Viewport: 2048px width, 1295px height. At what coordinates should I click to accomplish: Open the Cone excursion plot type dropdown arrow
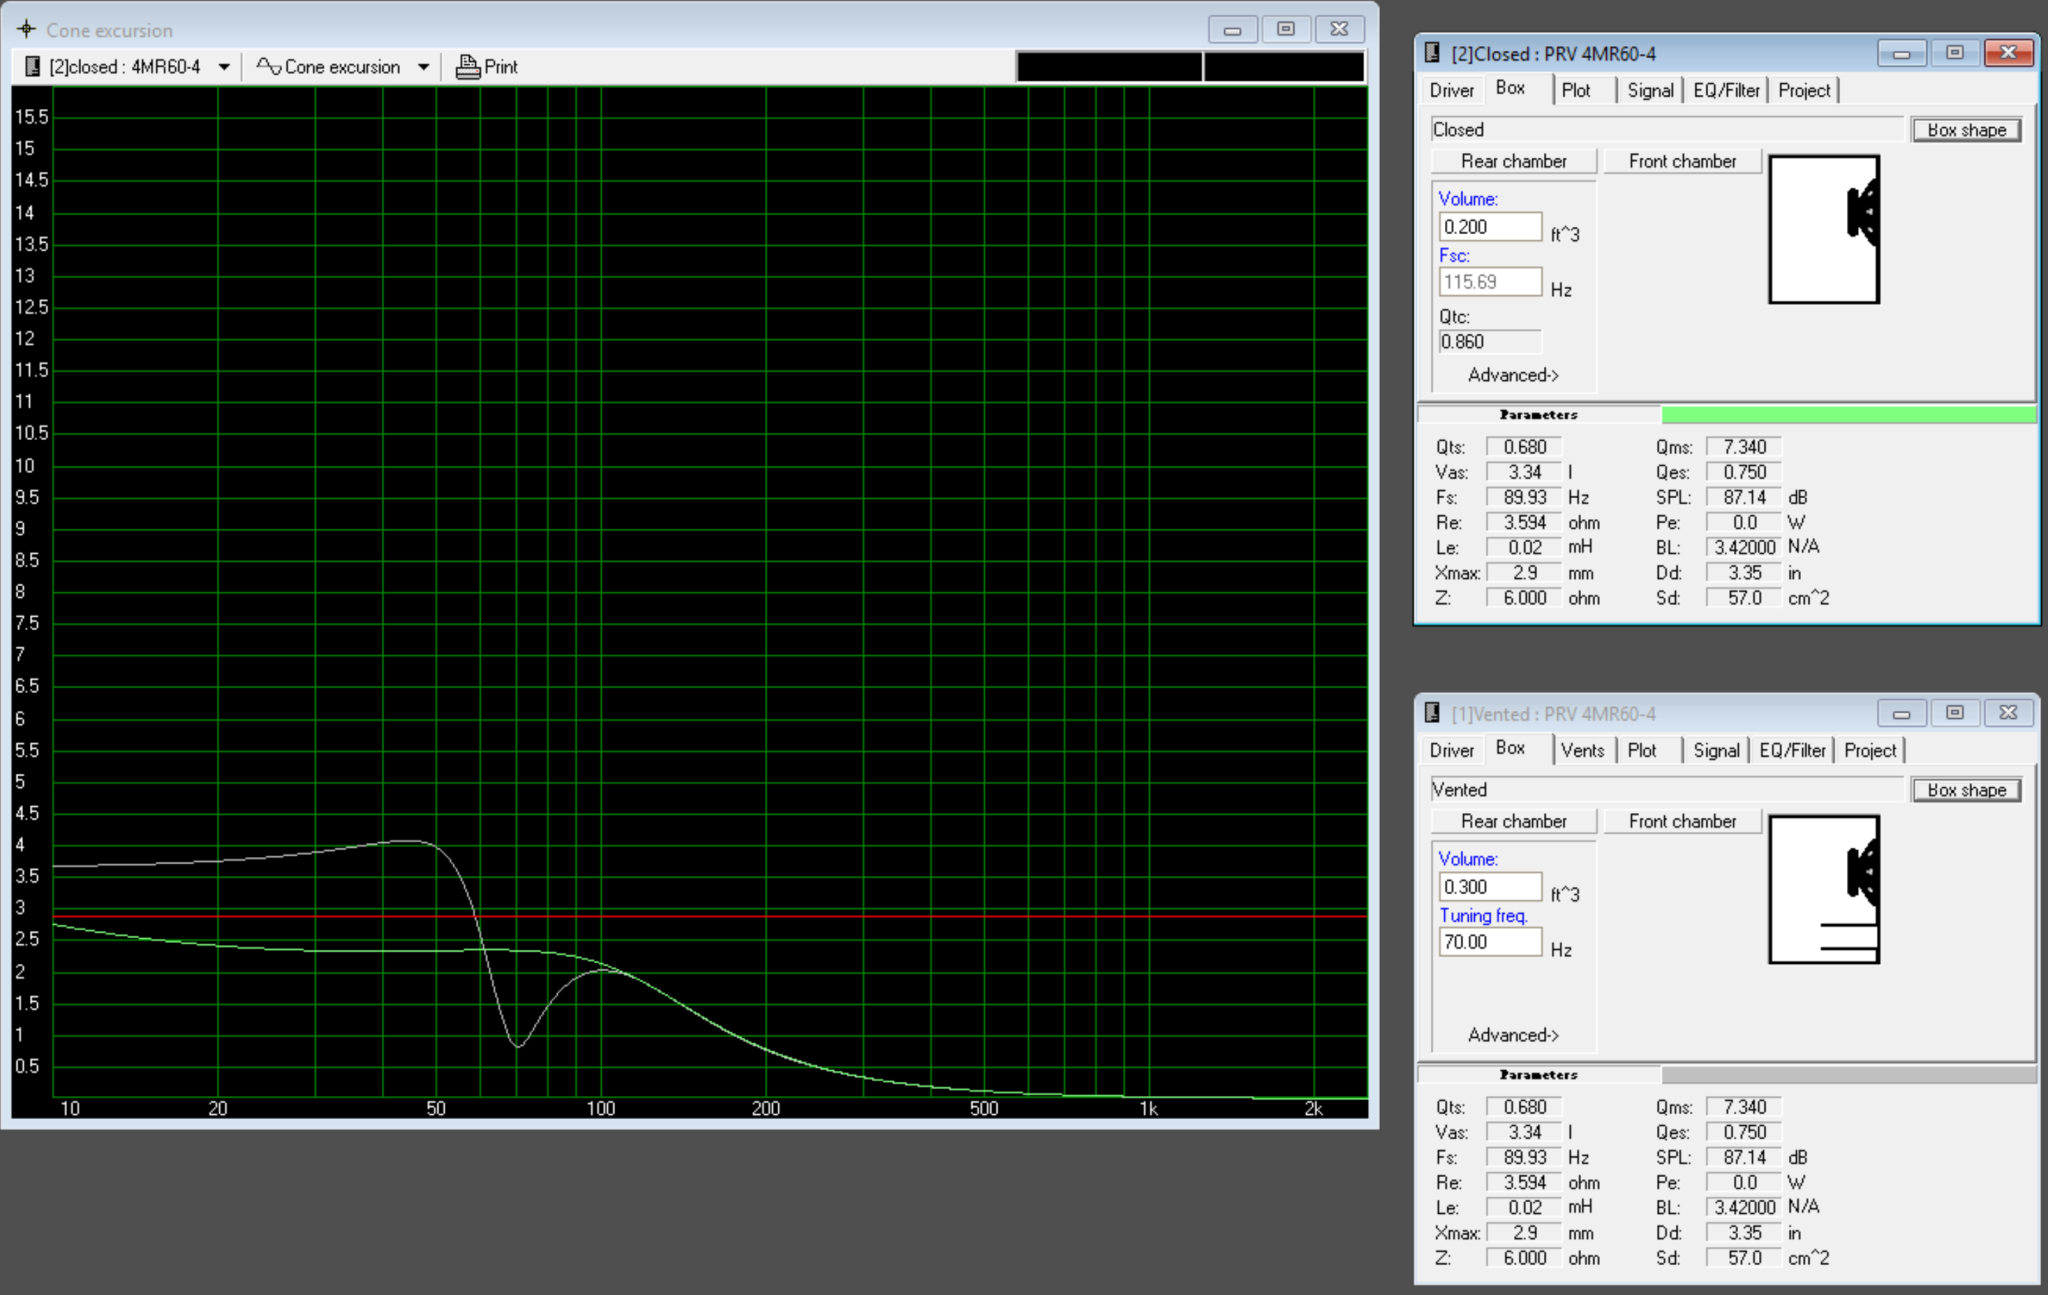(x=424, y=67)
